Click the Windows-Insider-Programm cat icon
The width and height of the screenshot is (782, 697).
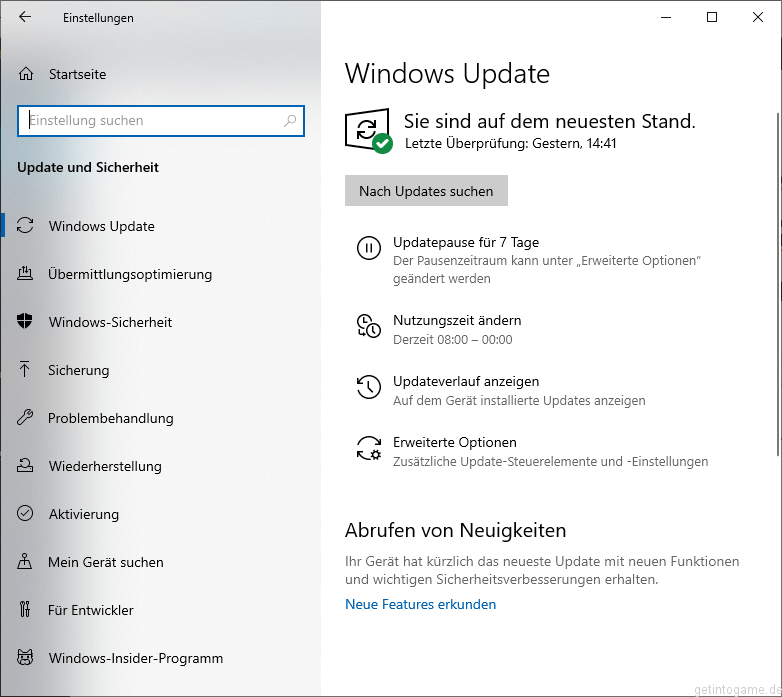coord(25,658)
